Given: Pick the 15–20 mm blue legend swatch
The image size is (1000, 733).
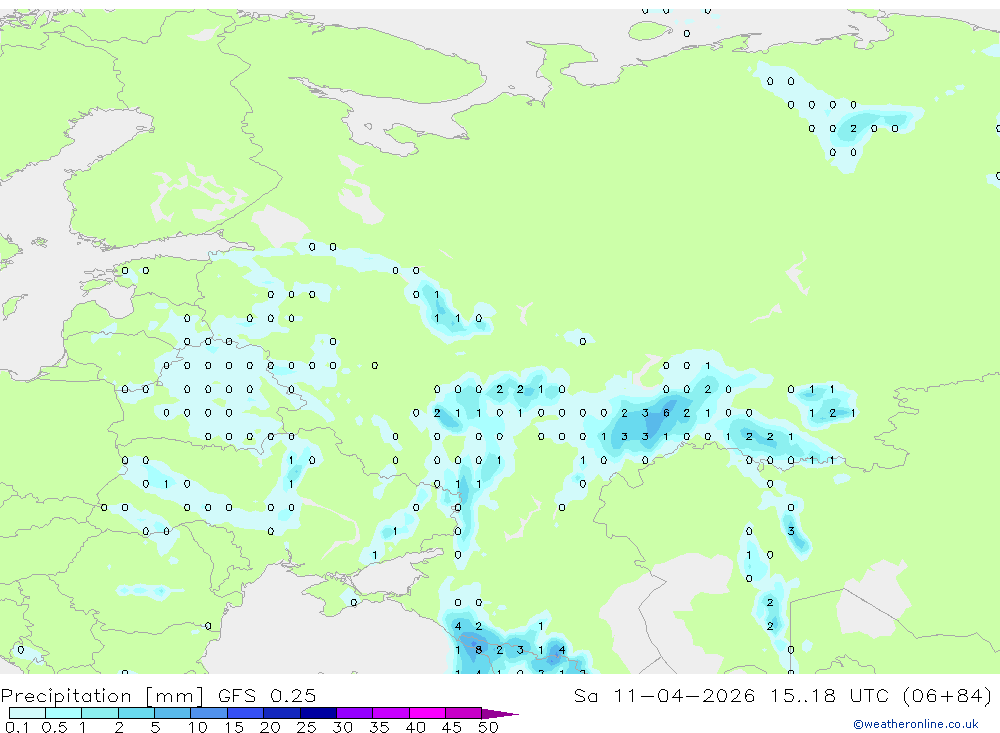Looking at the screenshot, I should point(246,713).
